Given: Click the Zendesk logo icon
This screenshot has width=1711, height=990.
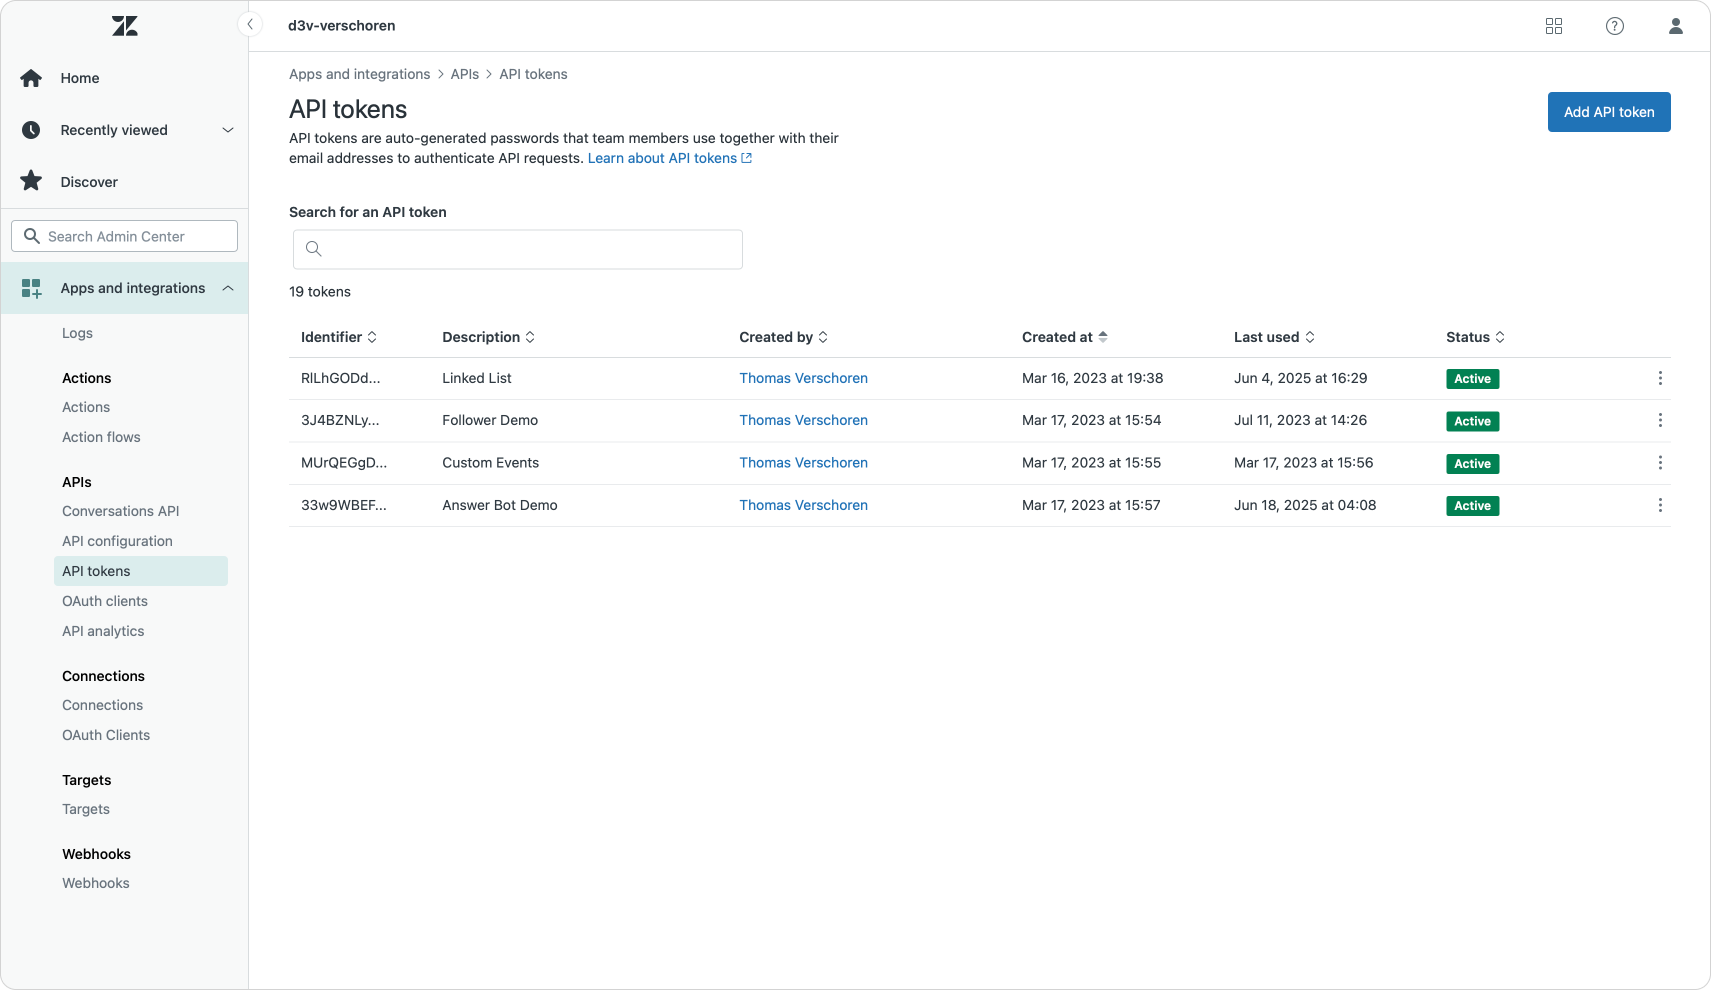Looking at the screenshot, I should 125,26.
